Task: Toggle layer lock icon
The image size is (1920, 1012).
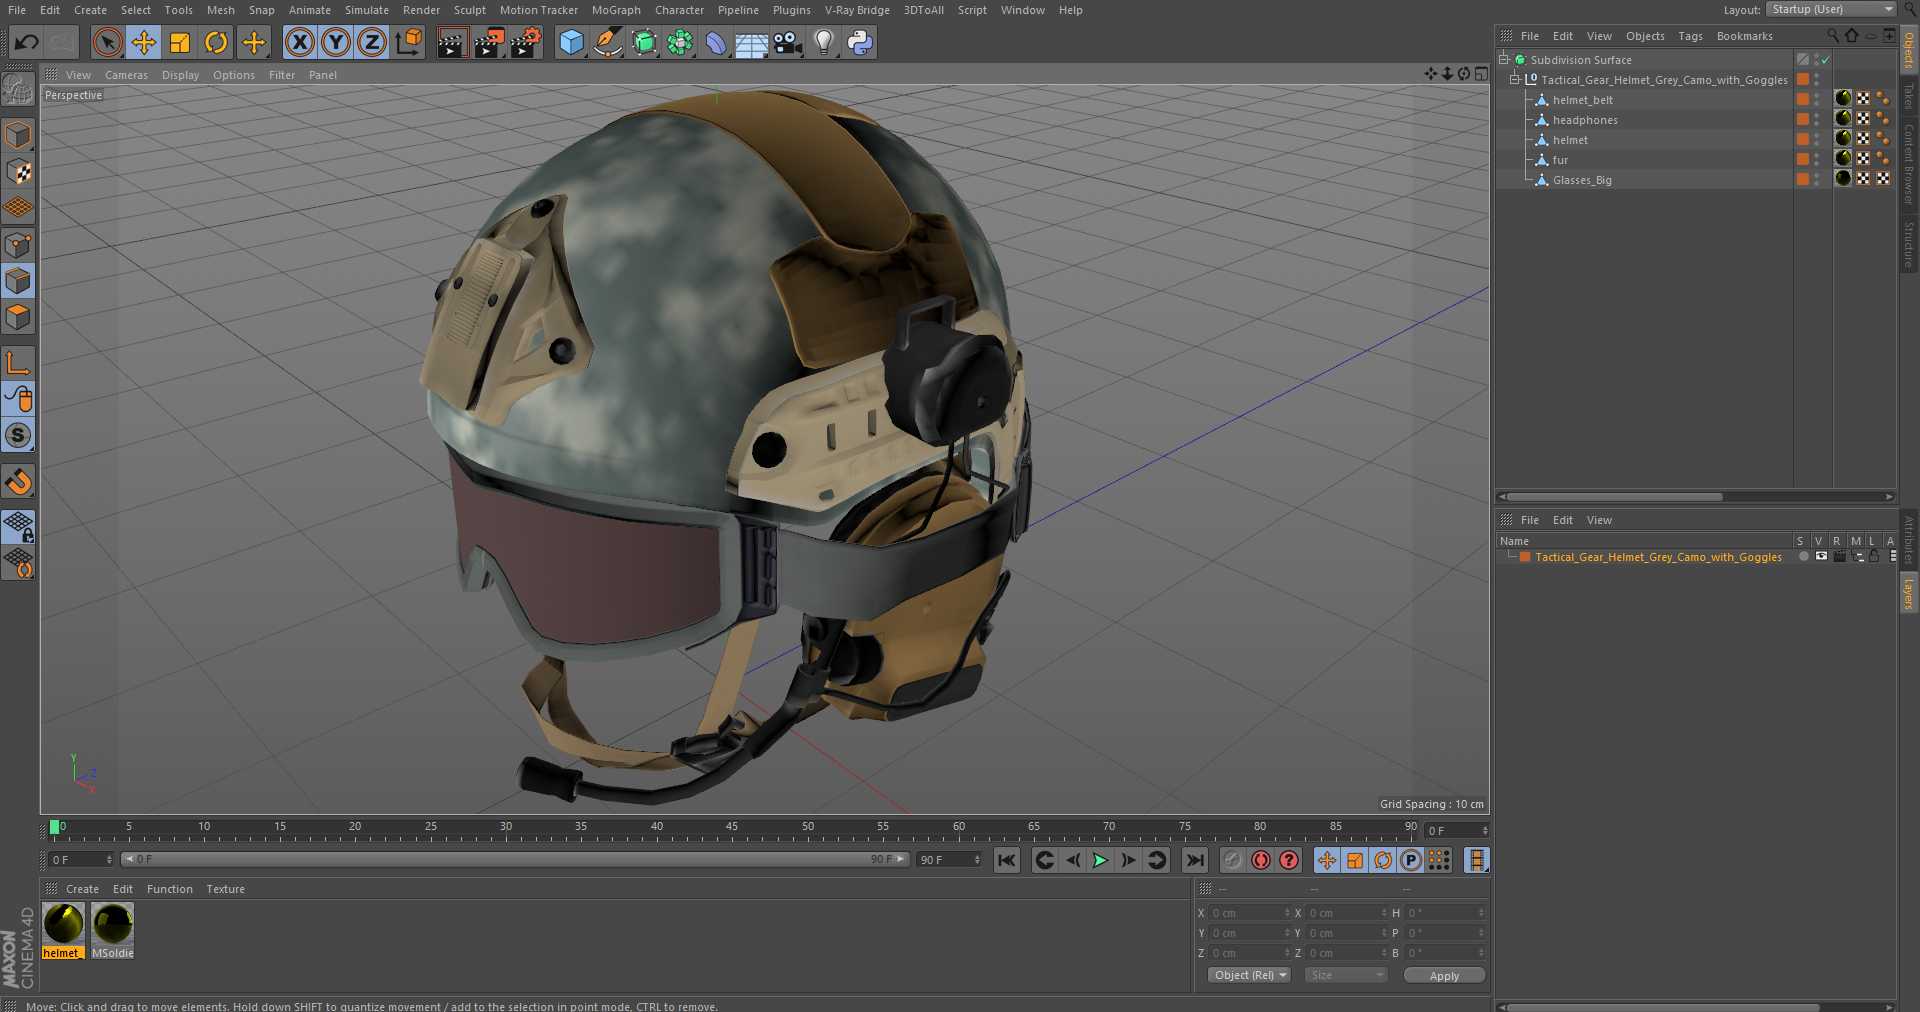Action: (1875, 556)
